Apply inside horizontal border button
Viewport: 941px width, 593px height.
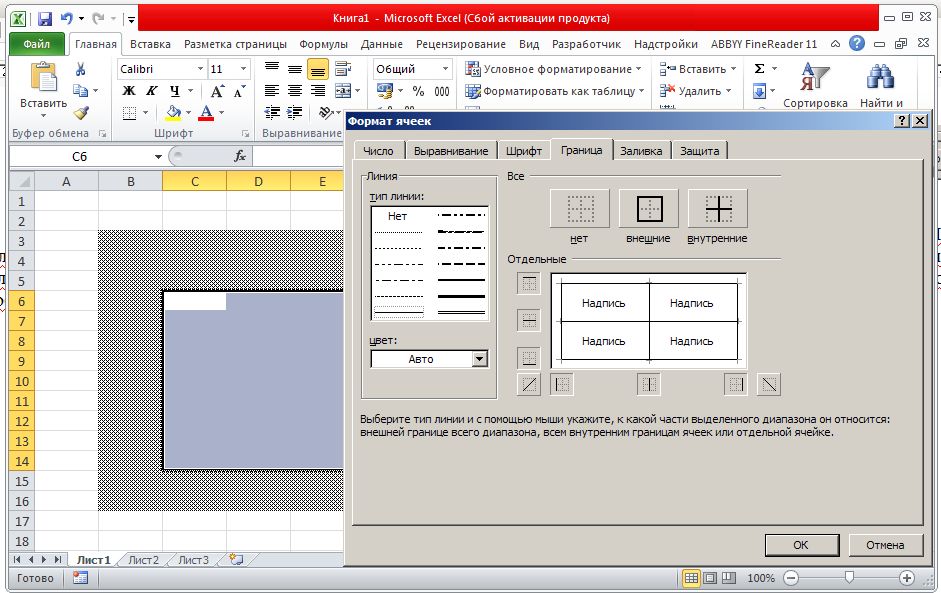point(529,321)
